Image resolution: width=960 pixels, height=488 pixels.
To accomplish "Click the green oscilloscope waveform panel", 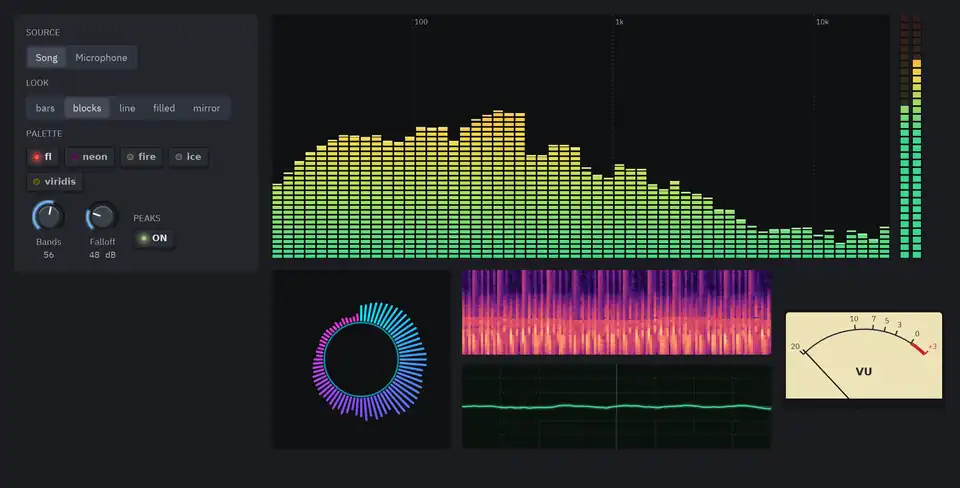I will (x=617, y=407).
